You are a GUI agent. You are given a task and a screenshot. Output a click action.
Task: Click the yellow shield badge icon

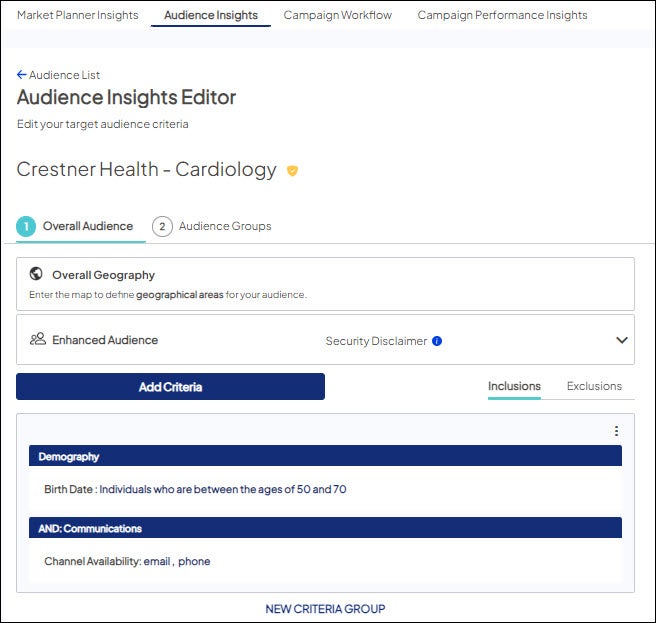coord(292,171)
